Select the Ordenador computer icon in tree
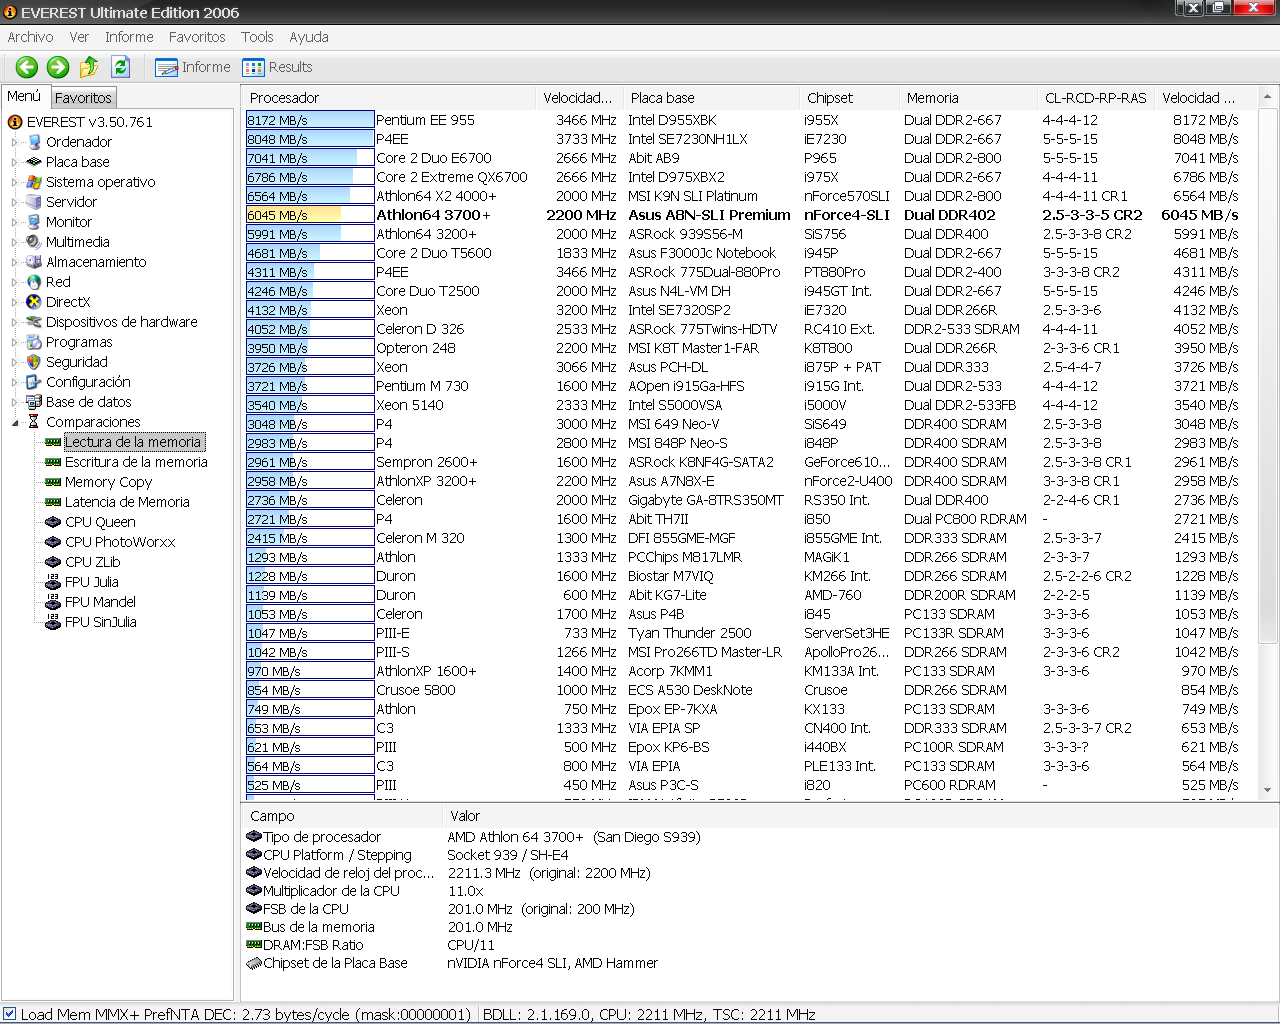This screenshot has height=1024, width=1280. [x=34, y=142]
